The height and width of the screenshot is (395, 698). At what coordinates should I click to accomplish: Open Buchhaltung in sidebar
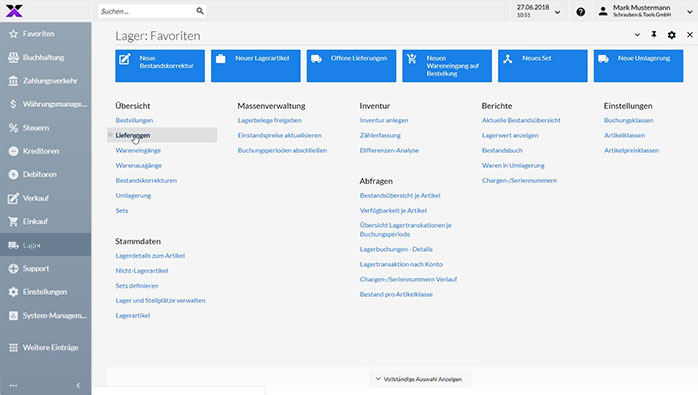point(45,57)
